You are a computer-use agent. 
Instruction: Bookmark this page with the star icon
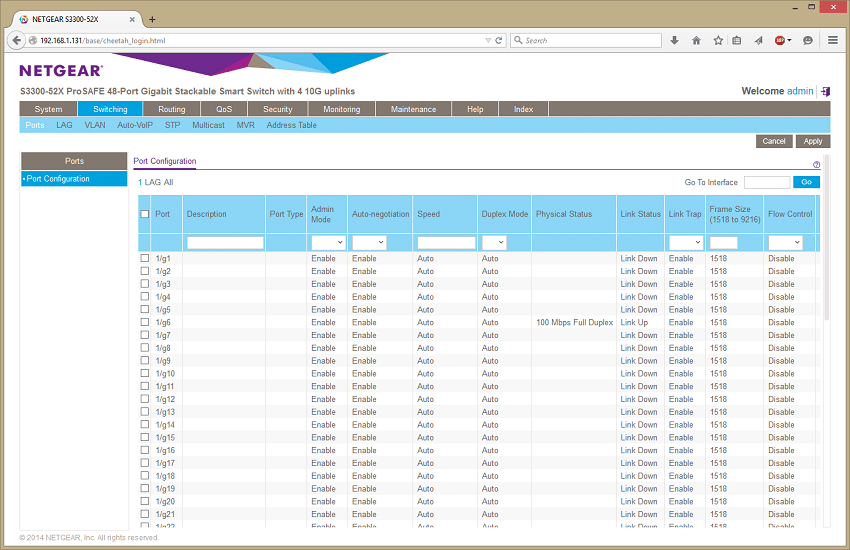pos(718,40)
